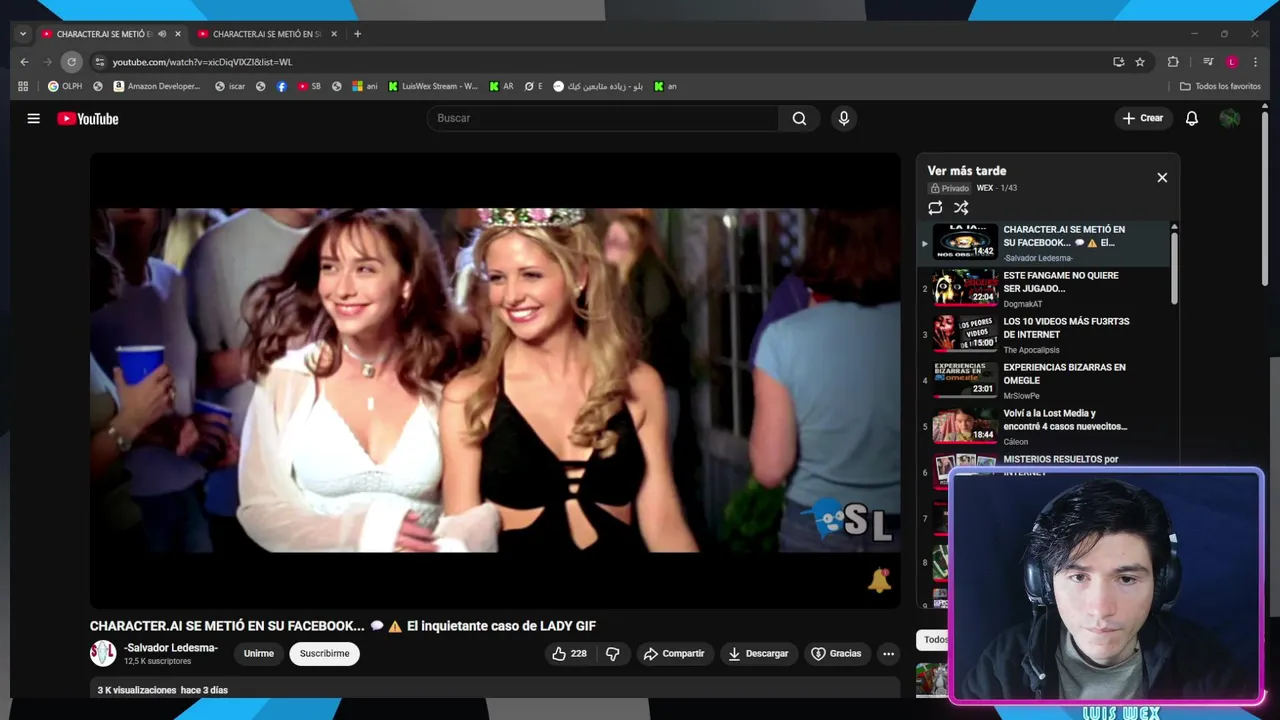The height and width of the screenshot is (720, 1280).
Task: Click the Gracias thanks button
Action: tap(836, 653)
